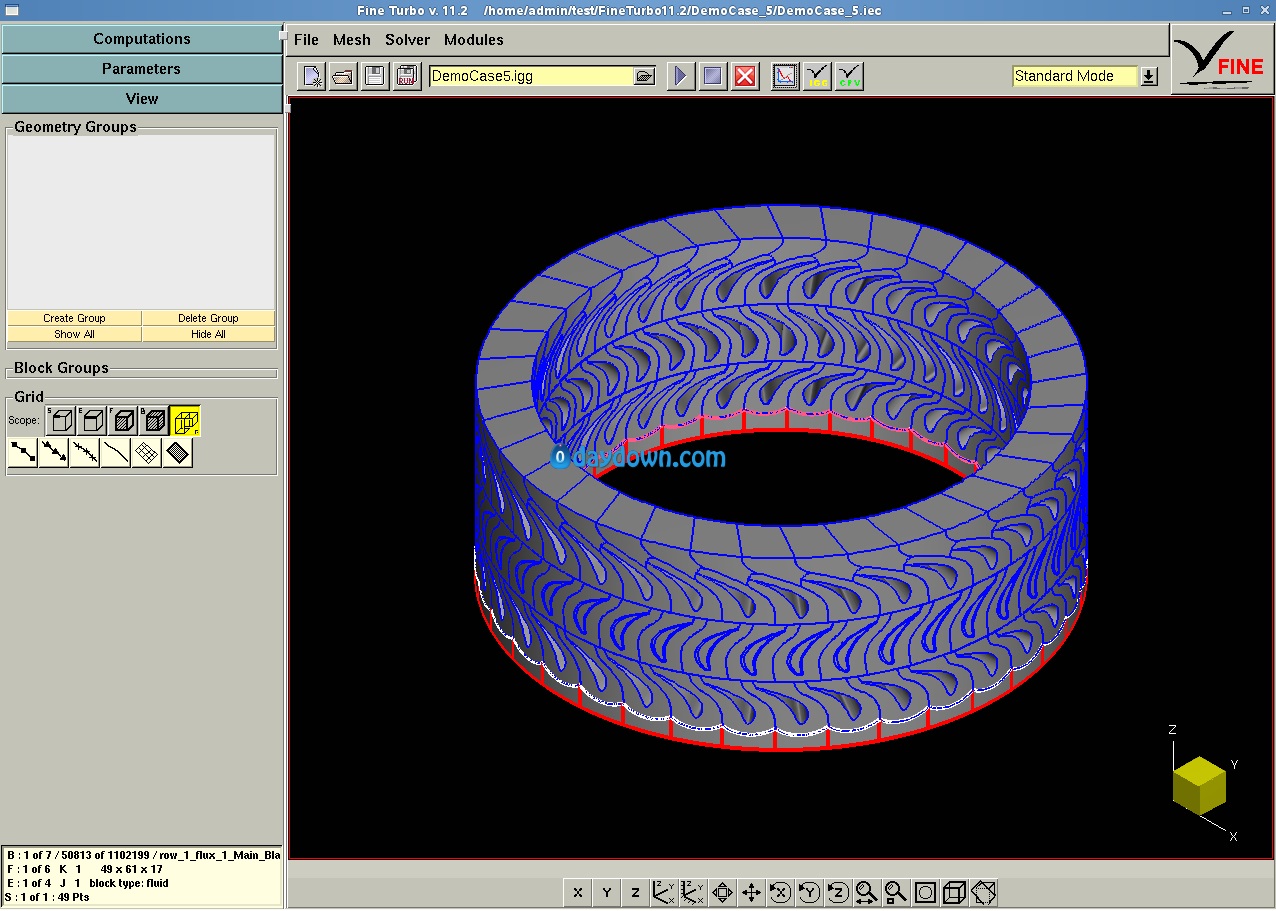Viewport: 1276px width, 911px height.
Task: Set grid scope to Segment (S cube)
Action: 61,420
